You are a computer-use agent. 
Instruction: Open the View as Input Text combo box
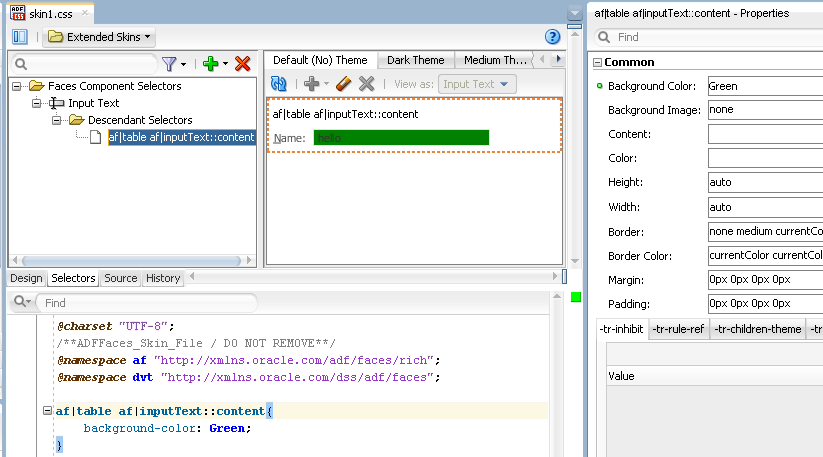point(477,84)
